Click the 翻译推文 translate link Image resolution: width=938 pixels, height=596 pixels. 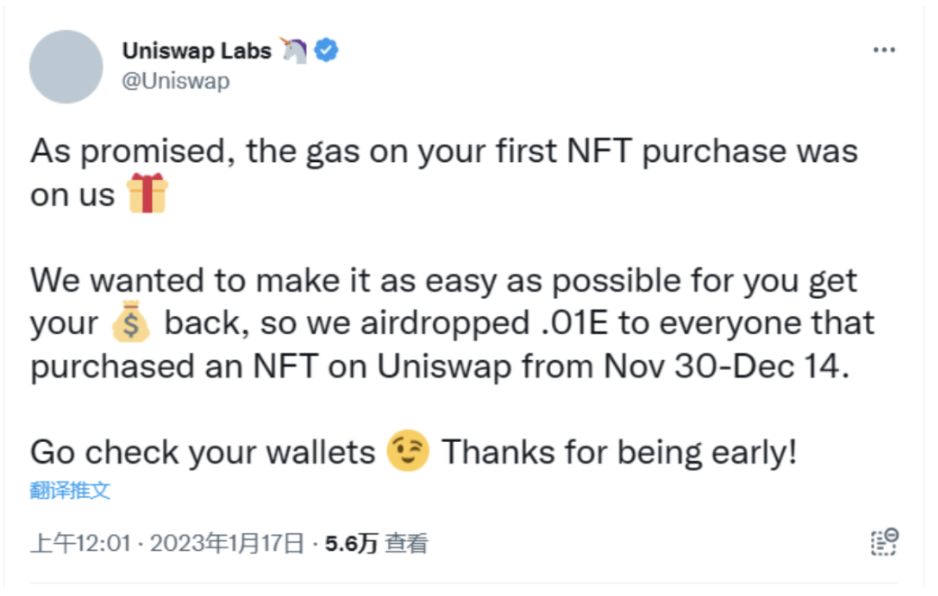point(70,490)
